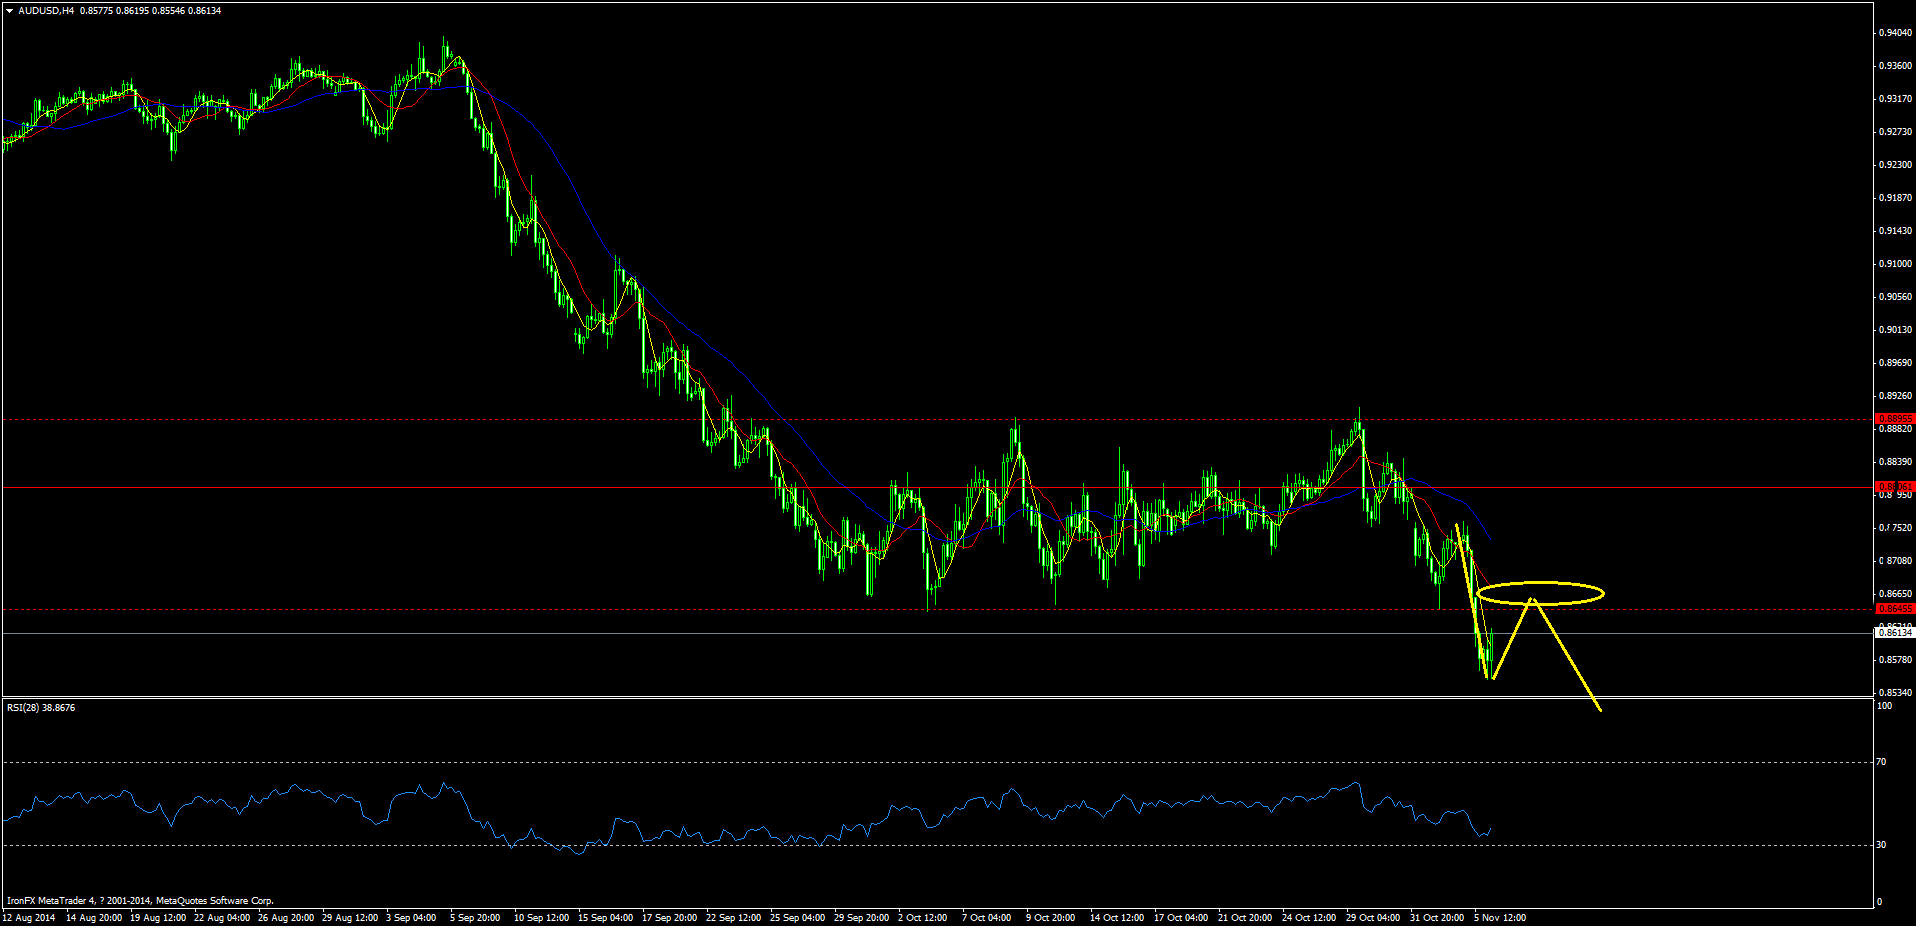The width and height of the screenshot is (1916, 926).
Task: Click the red 0.86455 level price tag
Action: 1895,608
